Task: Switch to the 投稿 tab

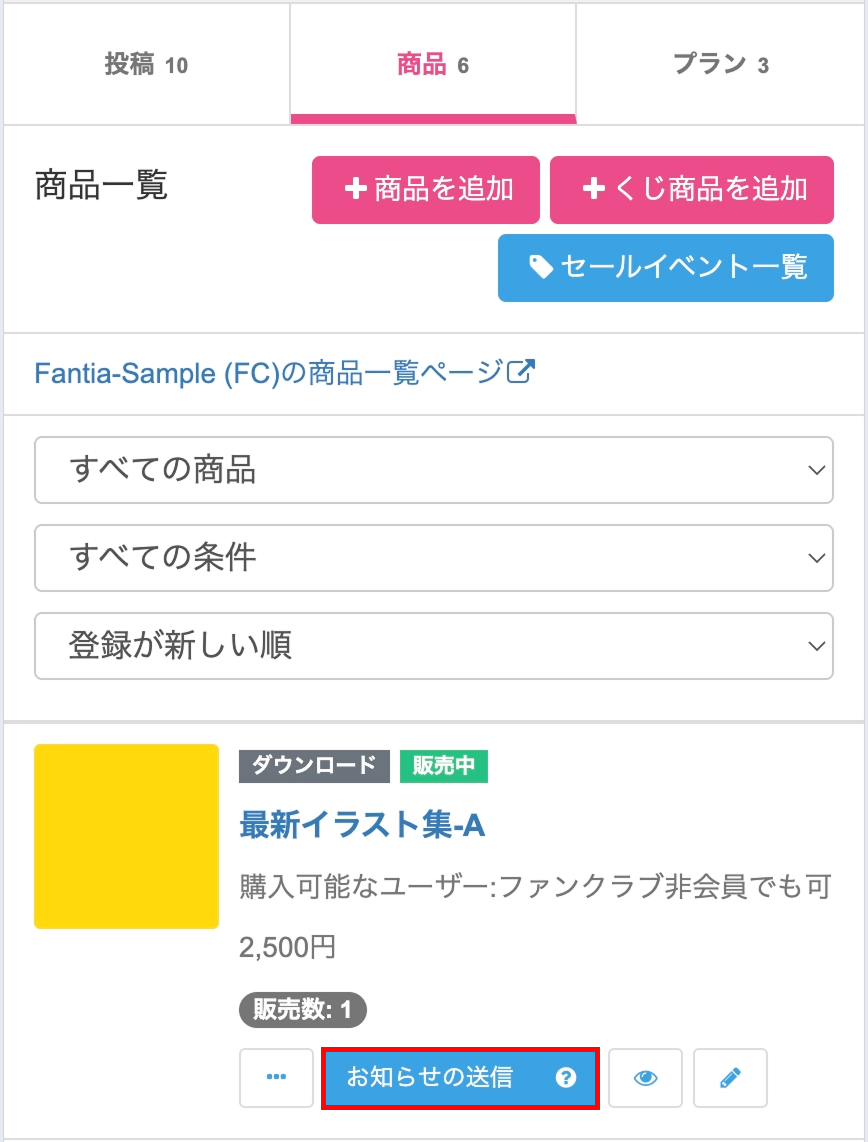Action: click(146, 65)
